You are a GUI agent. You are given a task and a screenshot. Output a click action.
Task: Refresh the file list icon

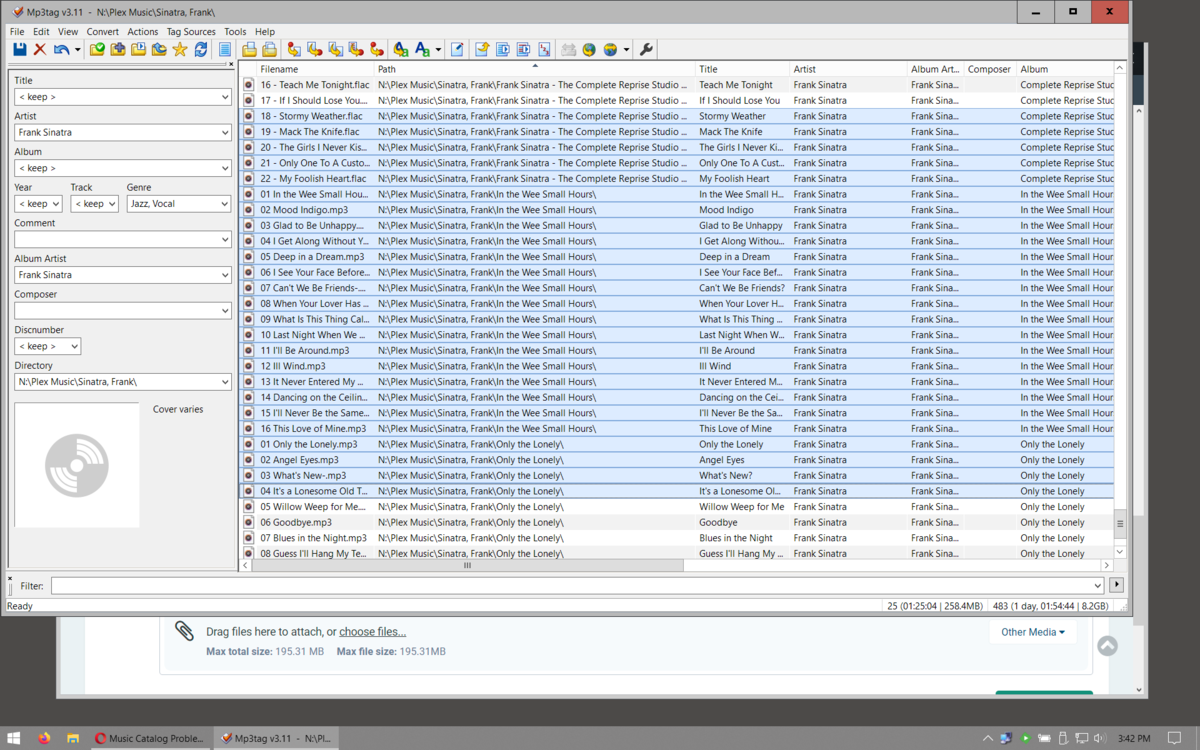pos(200,49)
